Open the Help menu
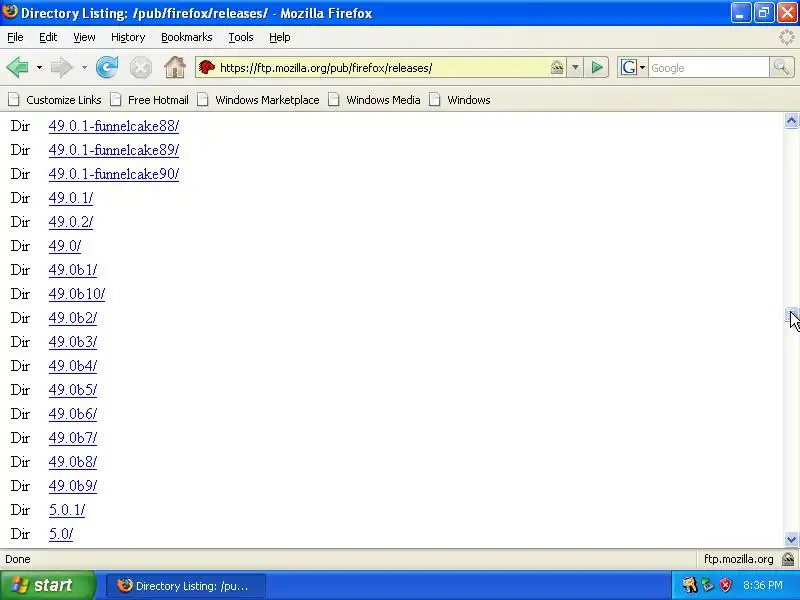 [280, 37]
